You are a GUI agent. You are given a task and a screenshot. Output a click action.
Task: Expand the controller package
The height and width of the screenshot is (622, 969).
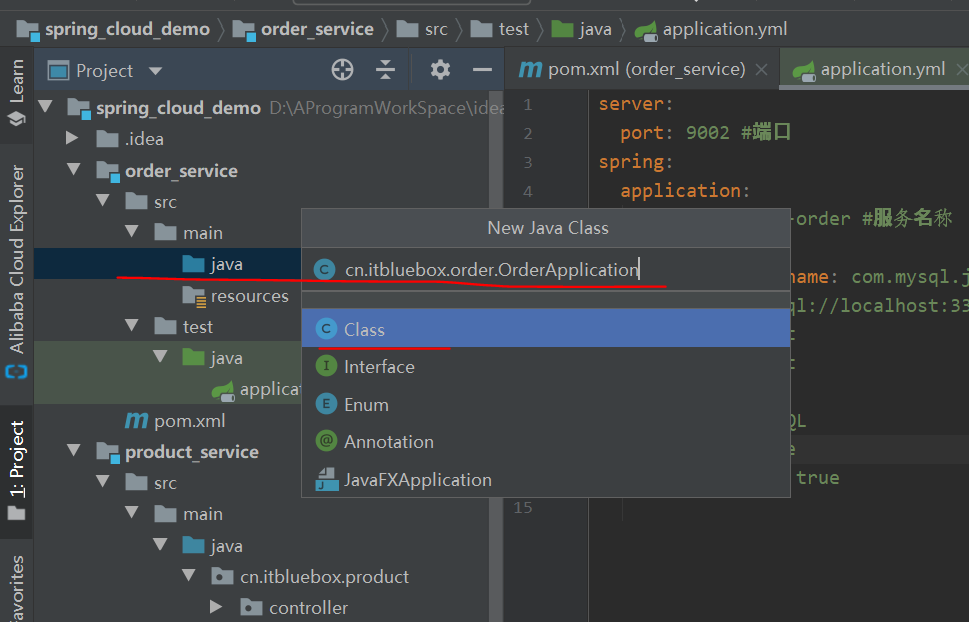[x=216, y=607]
